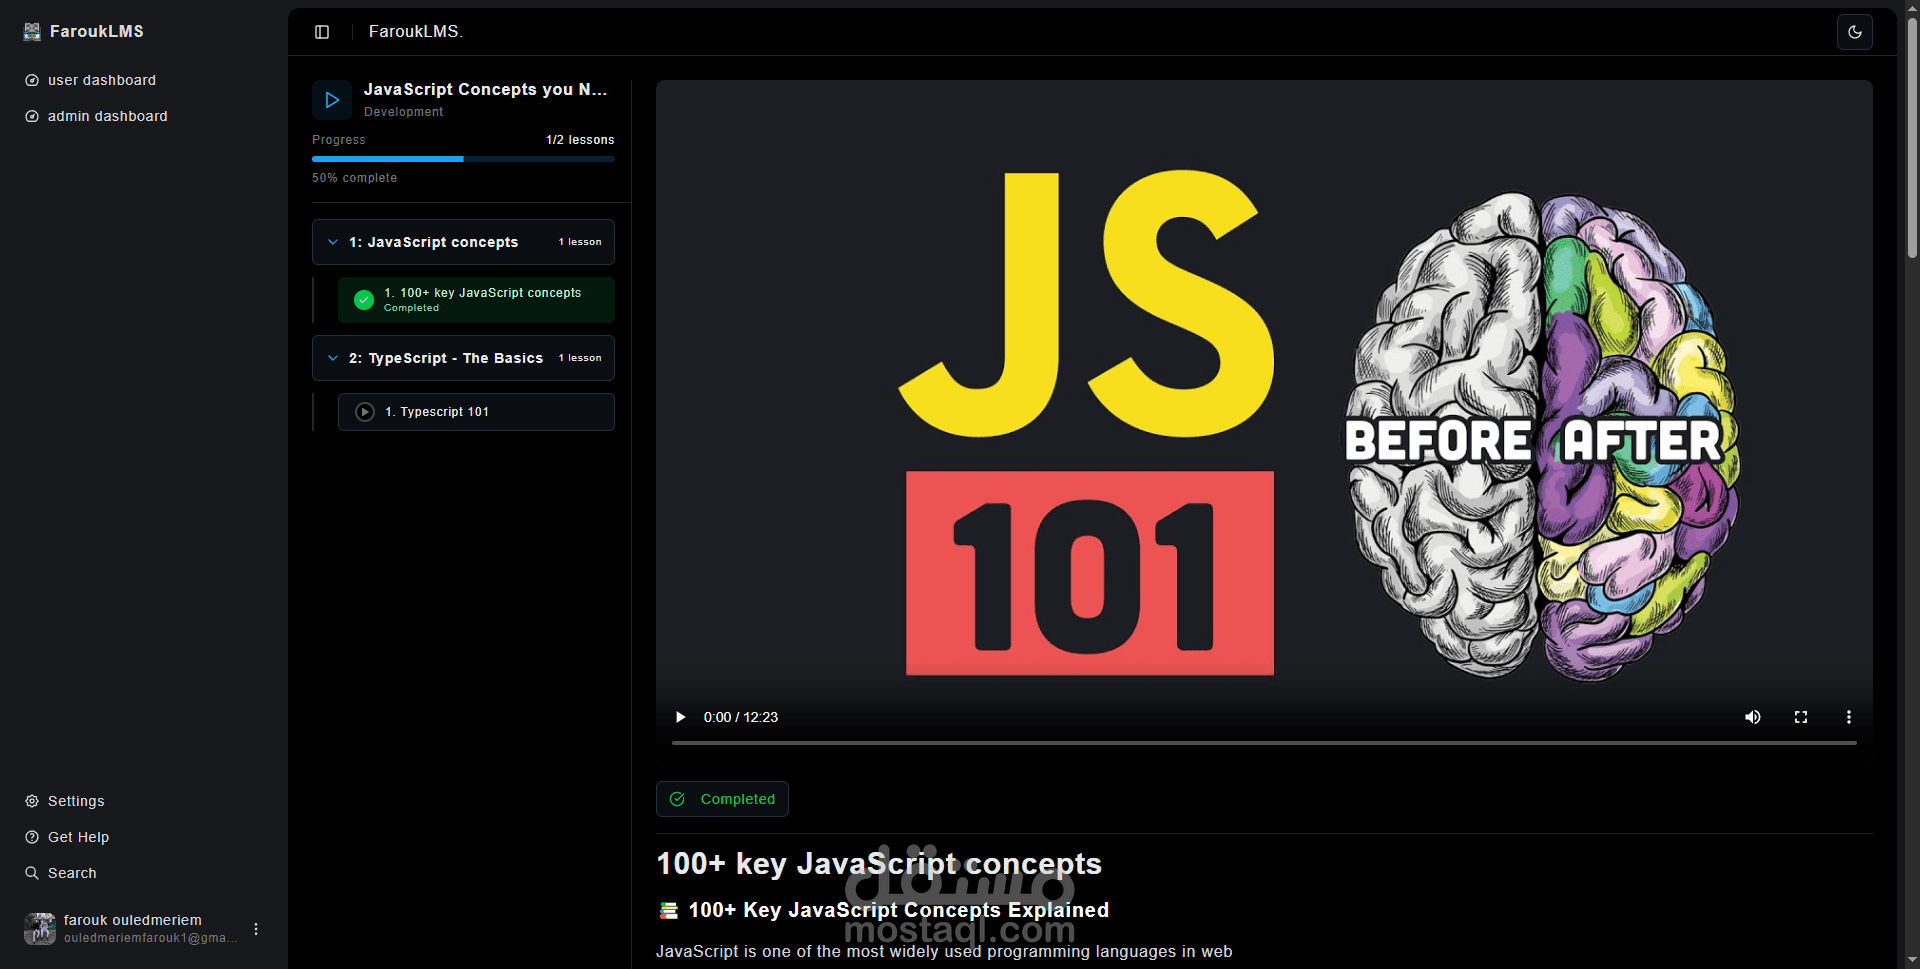The width and height of the screenshot is (1920, 969).
Task: Click the books emoji icon in subheading
Action: click(669, 911)
